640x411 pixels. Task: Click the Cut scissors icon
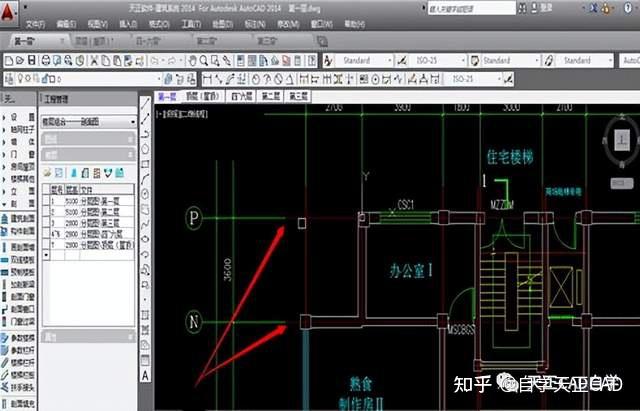[x=93, y=61]
